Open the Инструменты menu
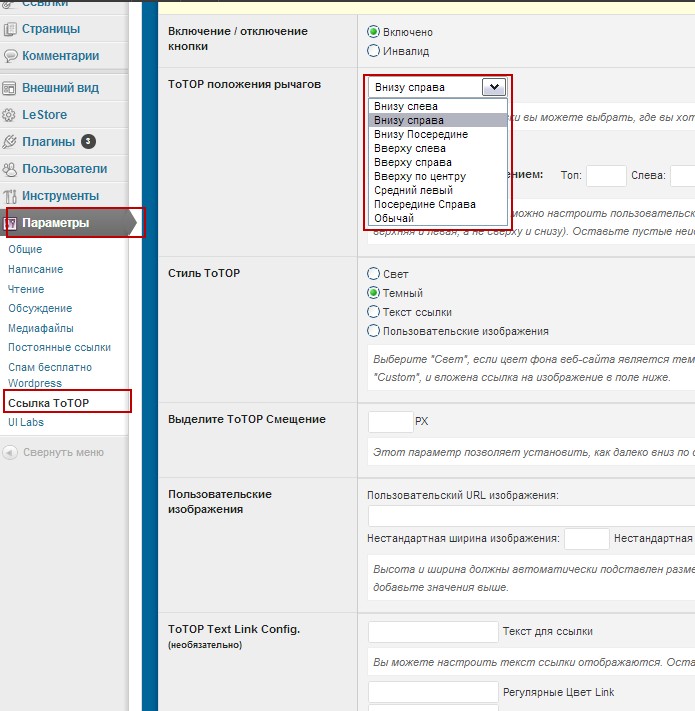The width and height of the screenshot is (695, 711). pyautogui.click(x=60, y=196)
